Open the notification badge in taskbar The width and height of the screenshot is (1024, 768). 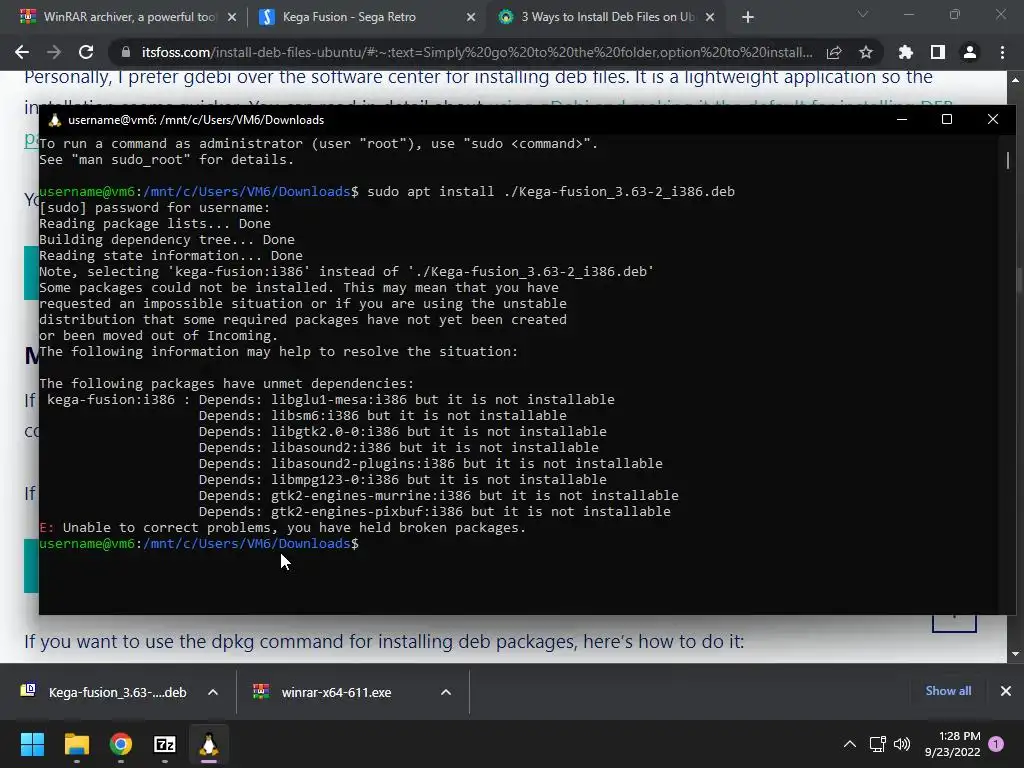[x=996, y=744]
